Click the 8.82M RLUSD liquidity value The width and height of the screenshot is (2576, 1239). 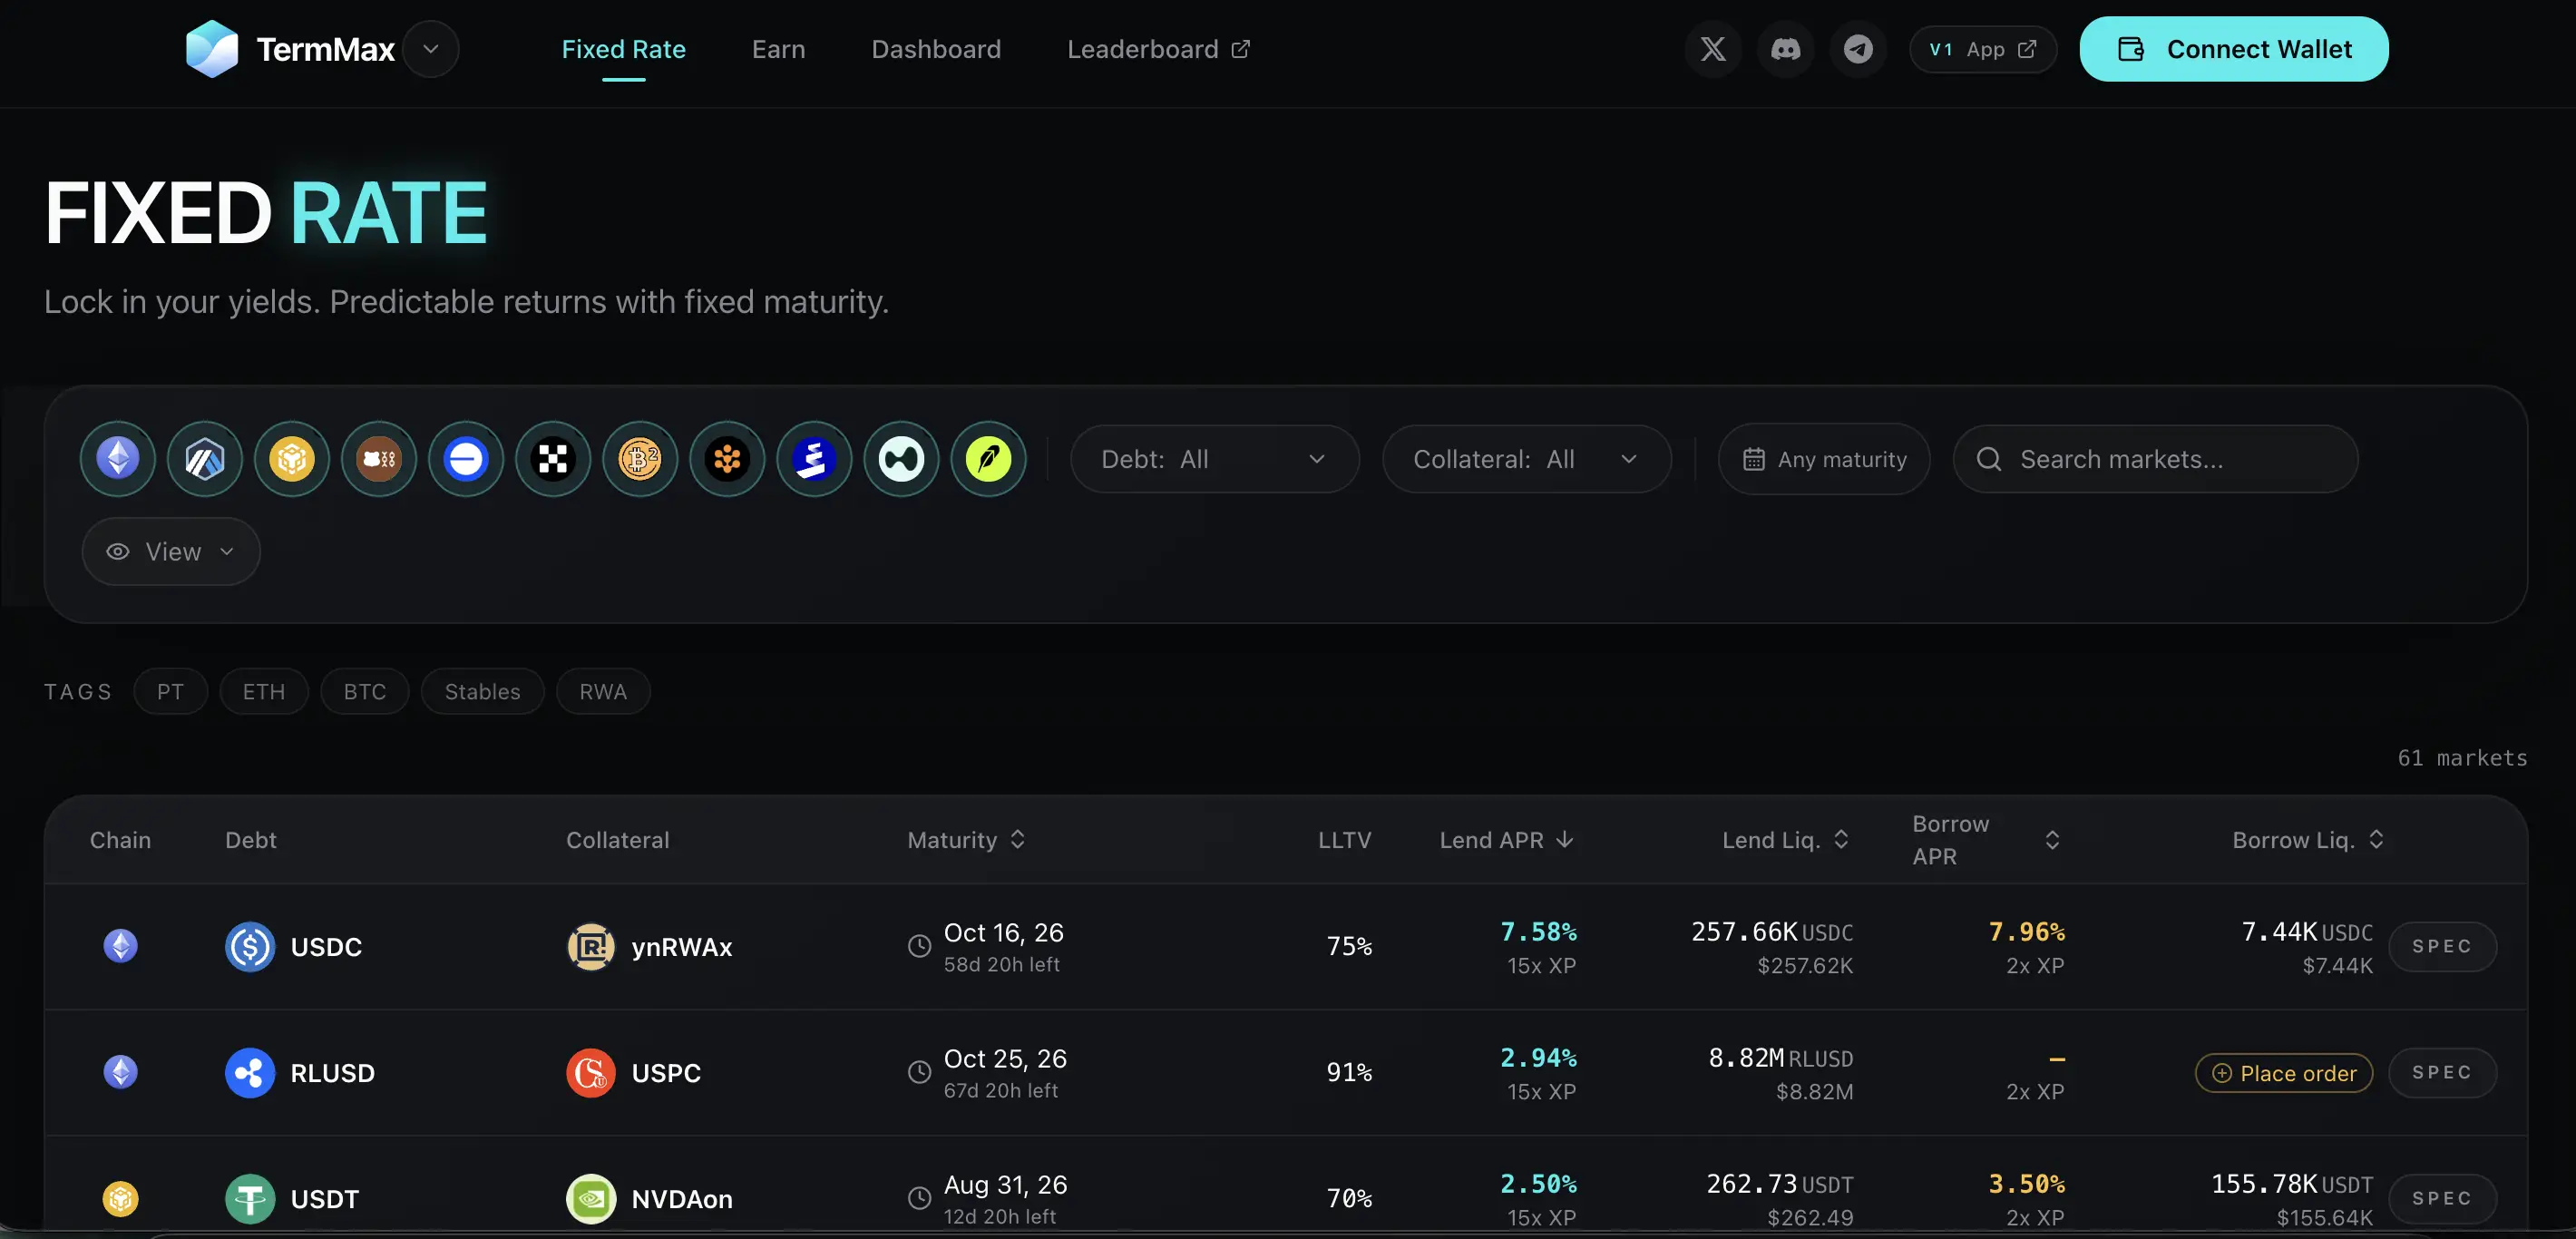click(x=1781, y=1058)
